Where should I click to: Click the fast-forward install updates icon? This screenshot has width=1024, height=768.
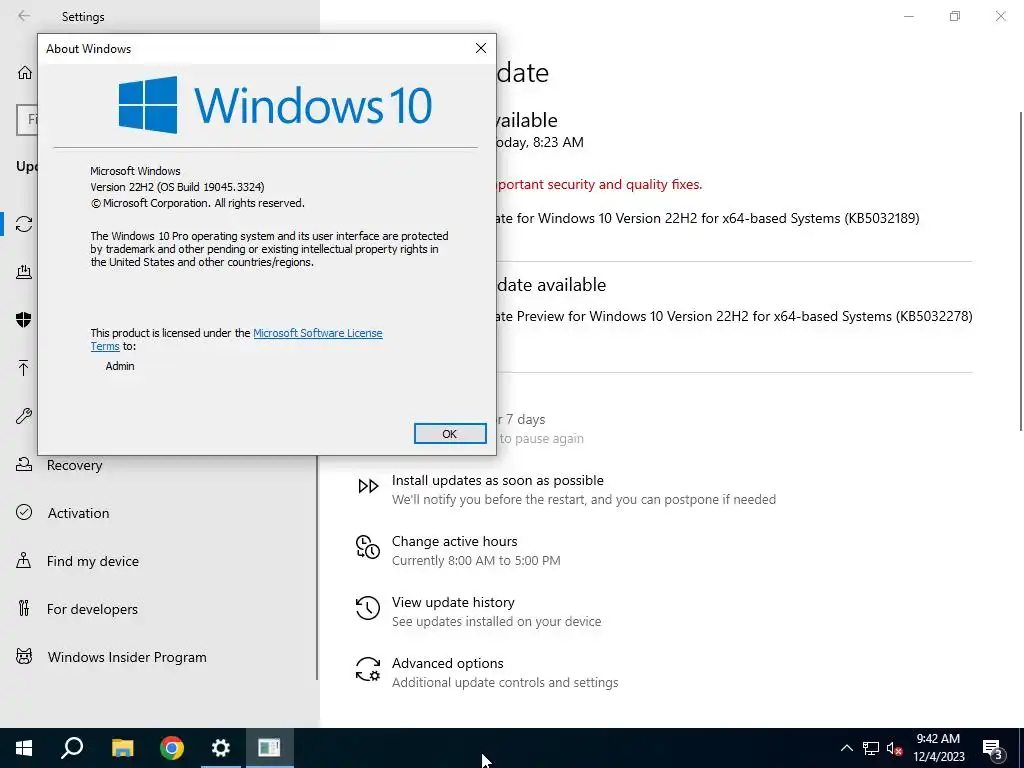pos(368,486)
